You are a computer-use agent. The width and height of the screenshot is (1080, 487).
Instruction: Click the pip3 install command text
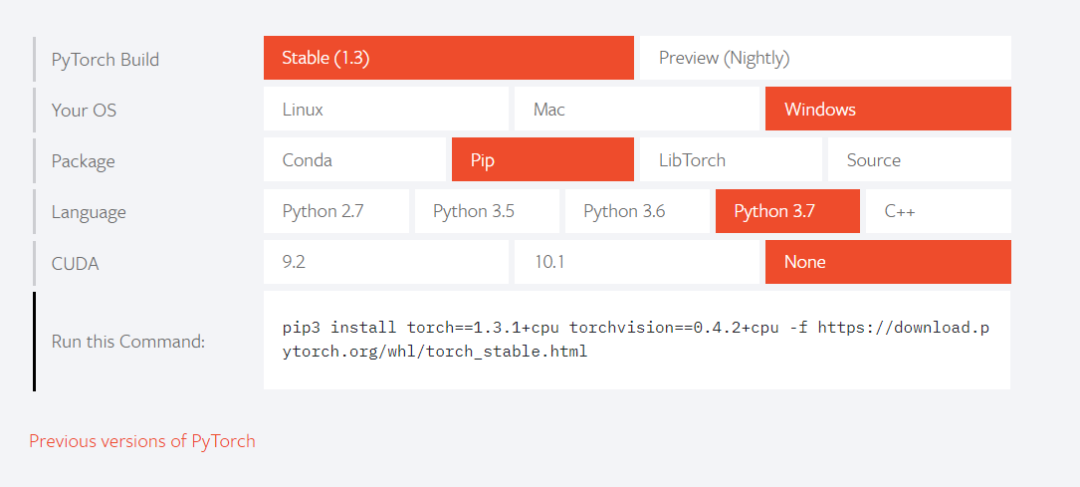click(x=636, y=339)
